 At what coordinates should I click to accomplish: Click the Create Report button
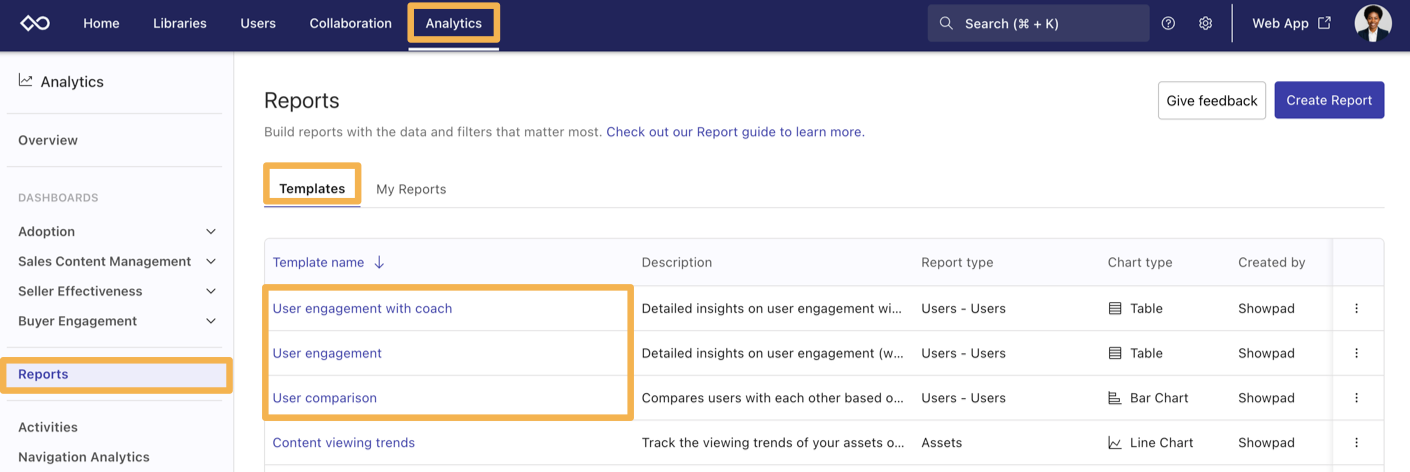(1328, 101)
